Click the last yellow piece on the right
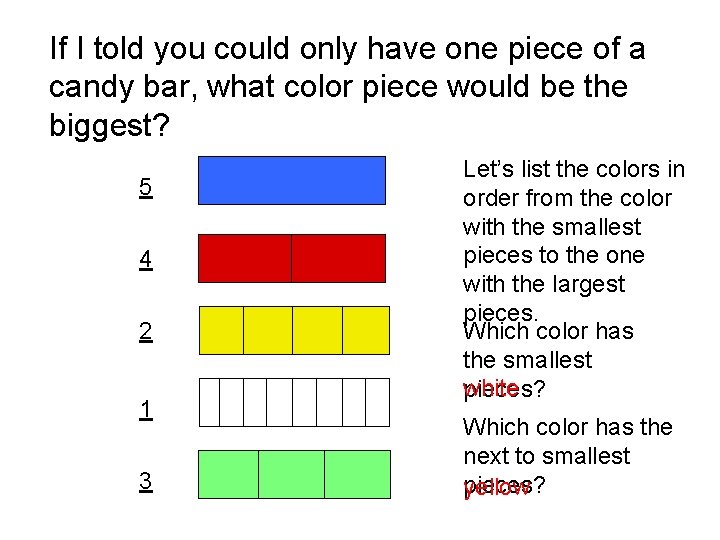Image resolution: width=720 pixels, height=540 pixels. [365, 330]
